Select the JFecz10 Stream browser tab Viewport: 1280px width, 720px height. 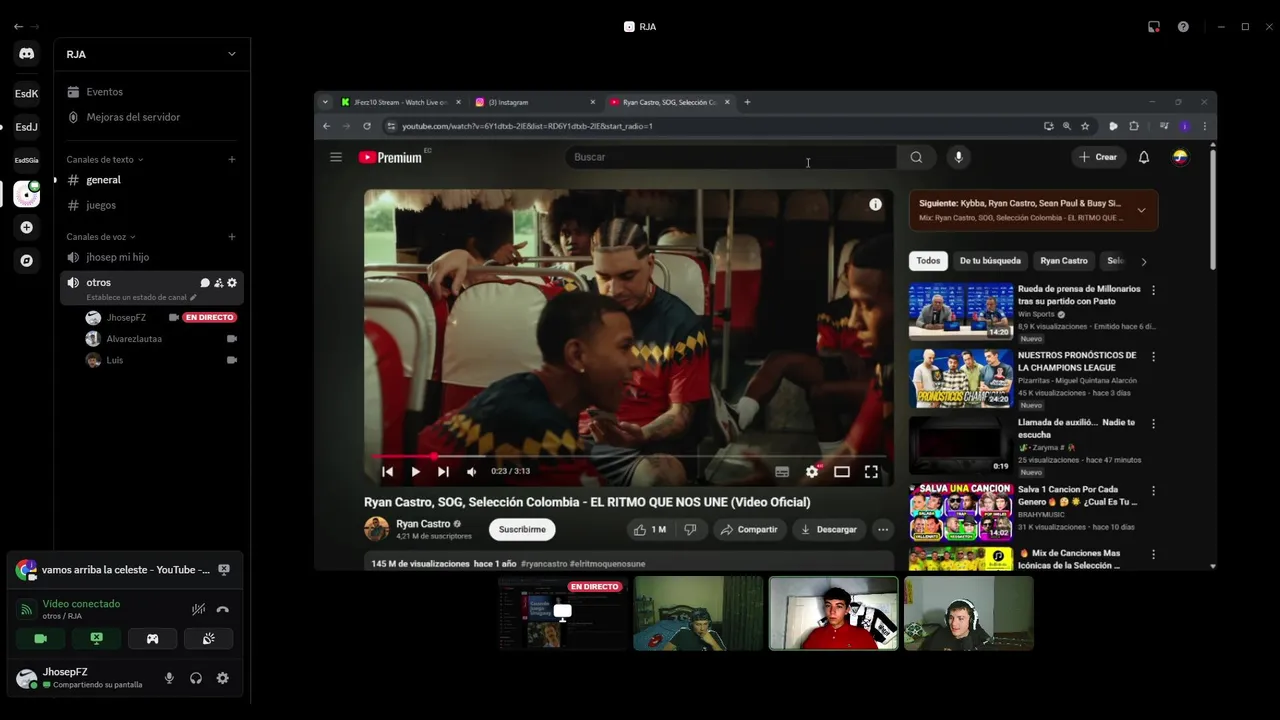click(400, 102)
